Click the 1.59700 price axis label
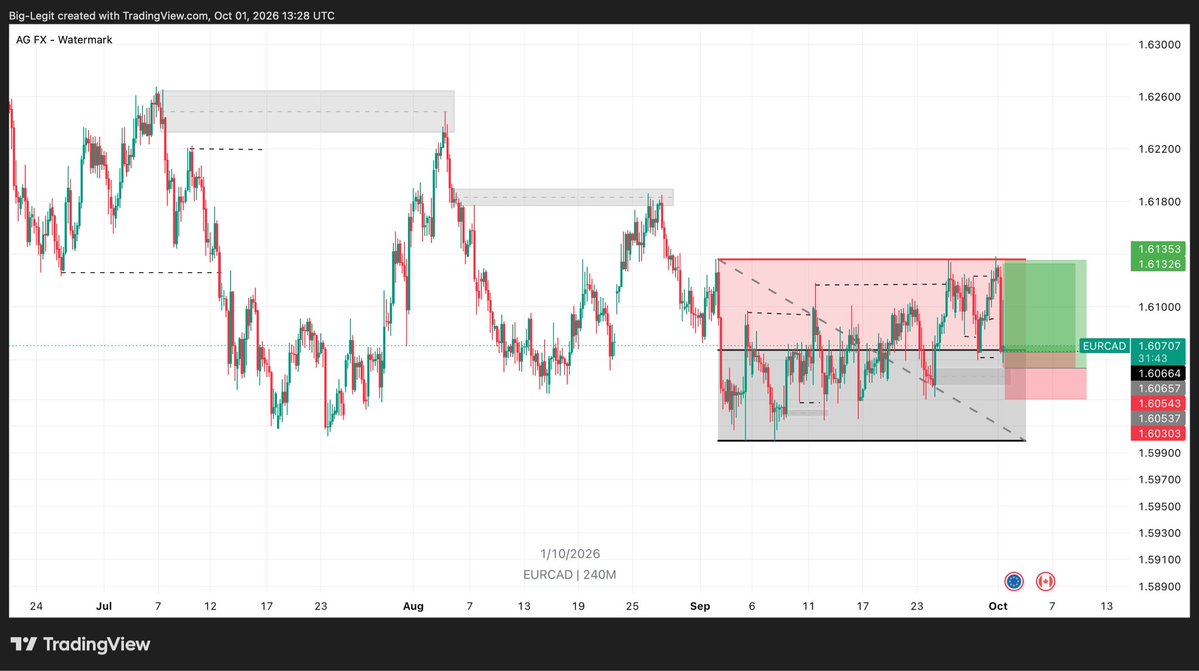The width and height of the screenshot is (1199, 671). click(x=1159, y=480)
